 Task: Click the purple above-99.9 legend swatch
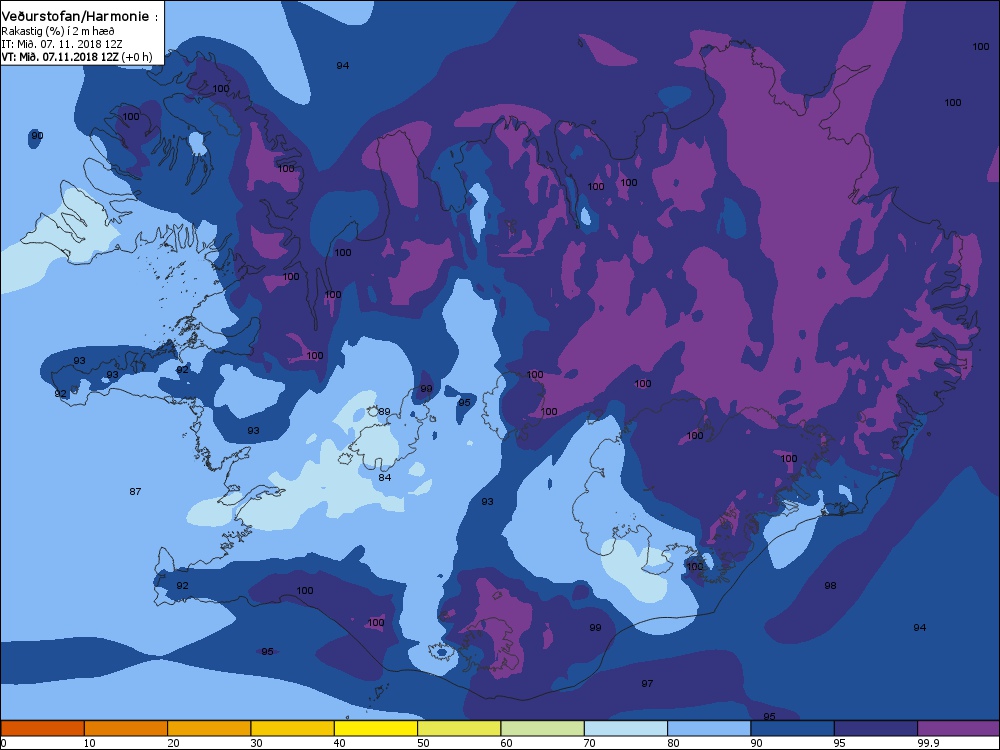click(959, 728)
